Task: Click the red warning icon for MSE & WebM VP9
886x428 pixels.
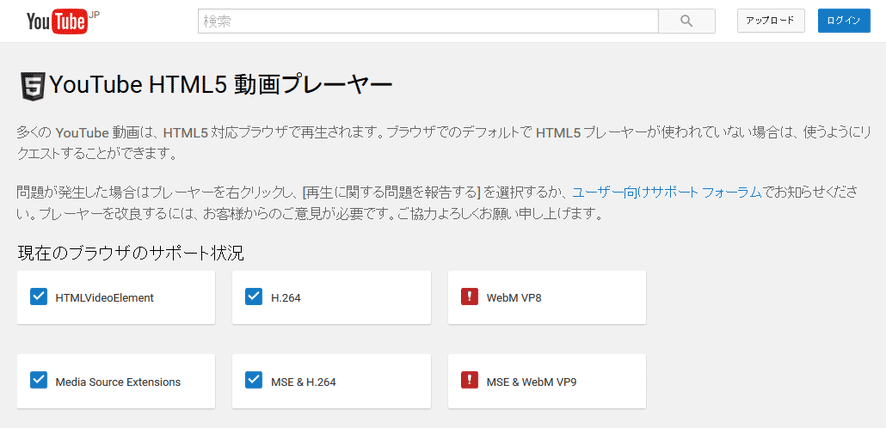Action: coord(470,381)
